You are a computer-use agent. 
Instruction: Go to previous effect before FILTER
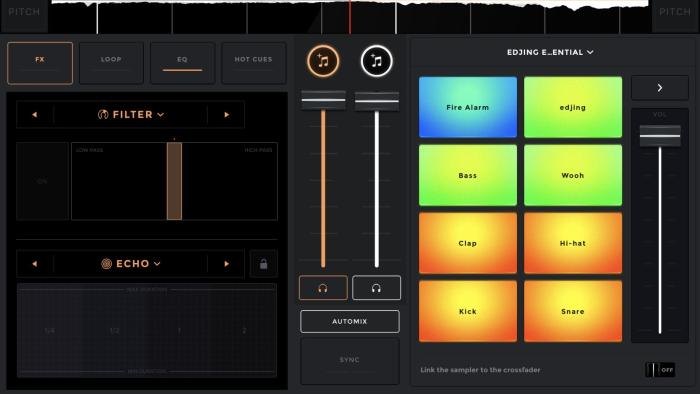(35, 115)
